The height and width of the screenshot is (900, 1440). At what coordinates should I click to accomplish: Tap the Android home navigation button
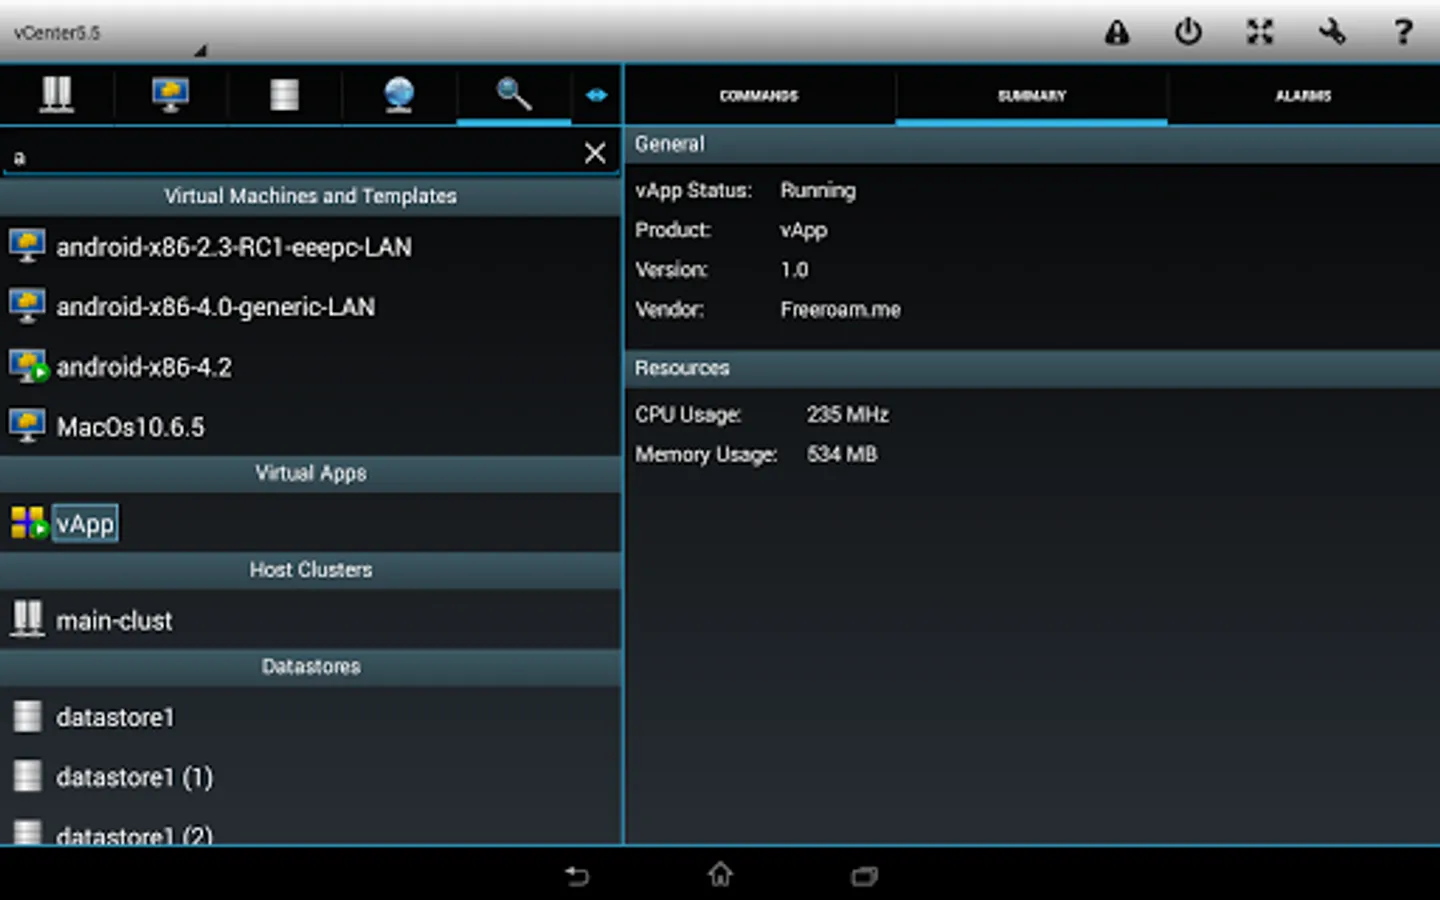720,875
